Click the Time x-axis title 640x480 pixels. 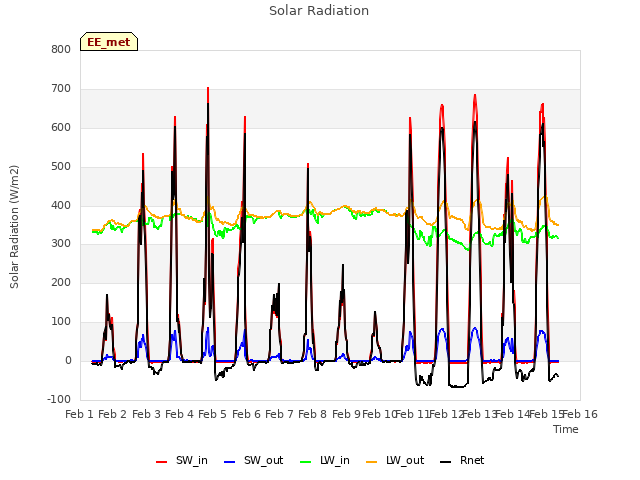(x=566, y=429)
